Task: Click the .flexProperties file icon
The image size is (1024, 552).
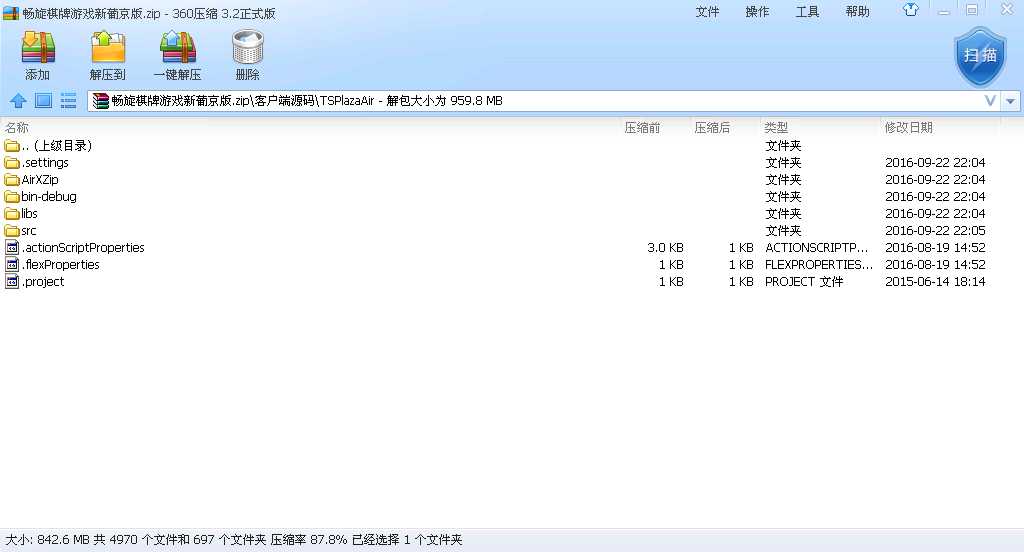Action: click(12, 265)
